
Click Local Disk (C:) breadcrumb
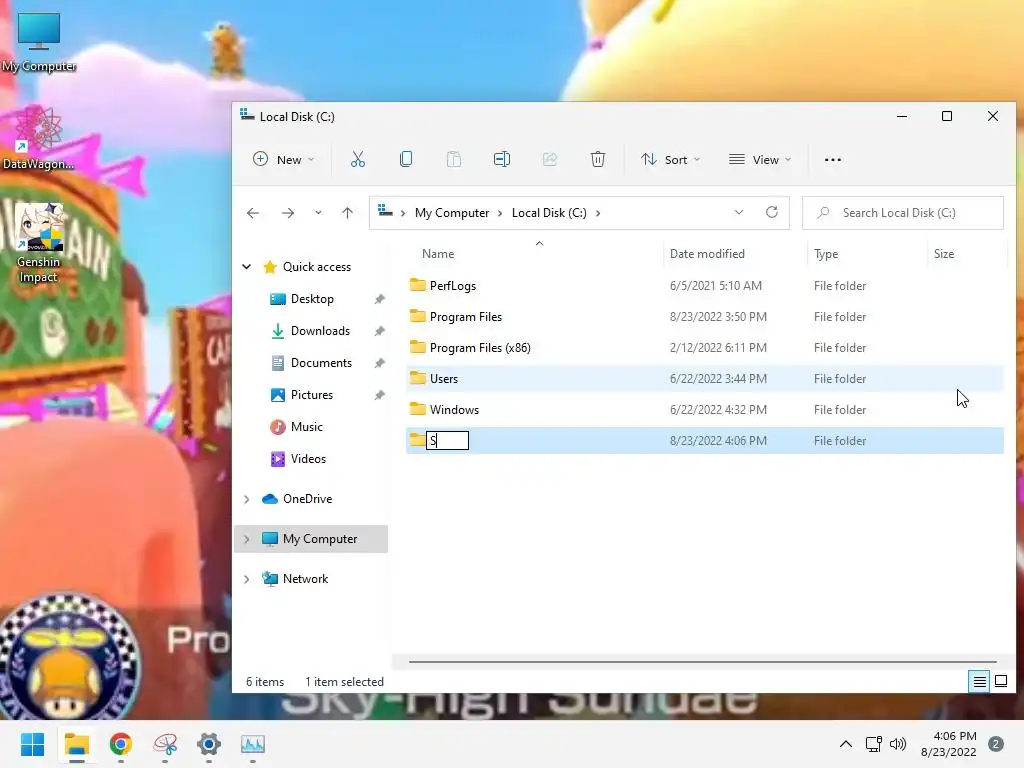pyautogui.click(x=549, y=213)
